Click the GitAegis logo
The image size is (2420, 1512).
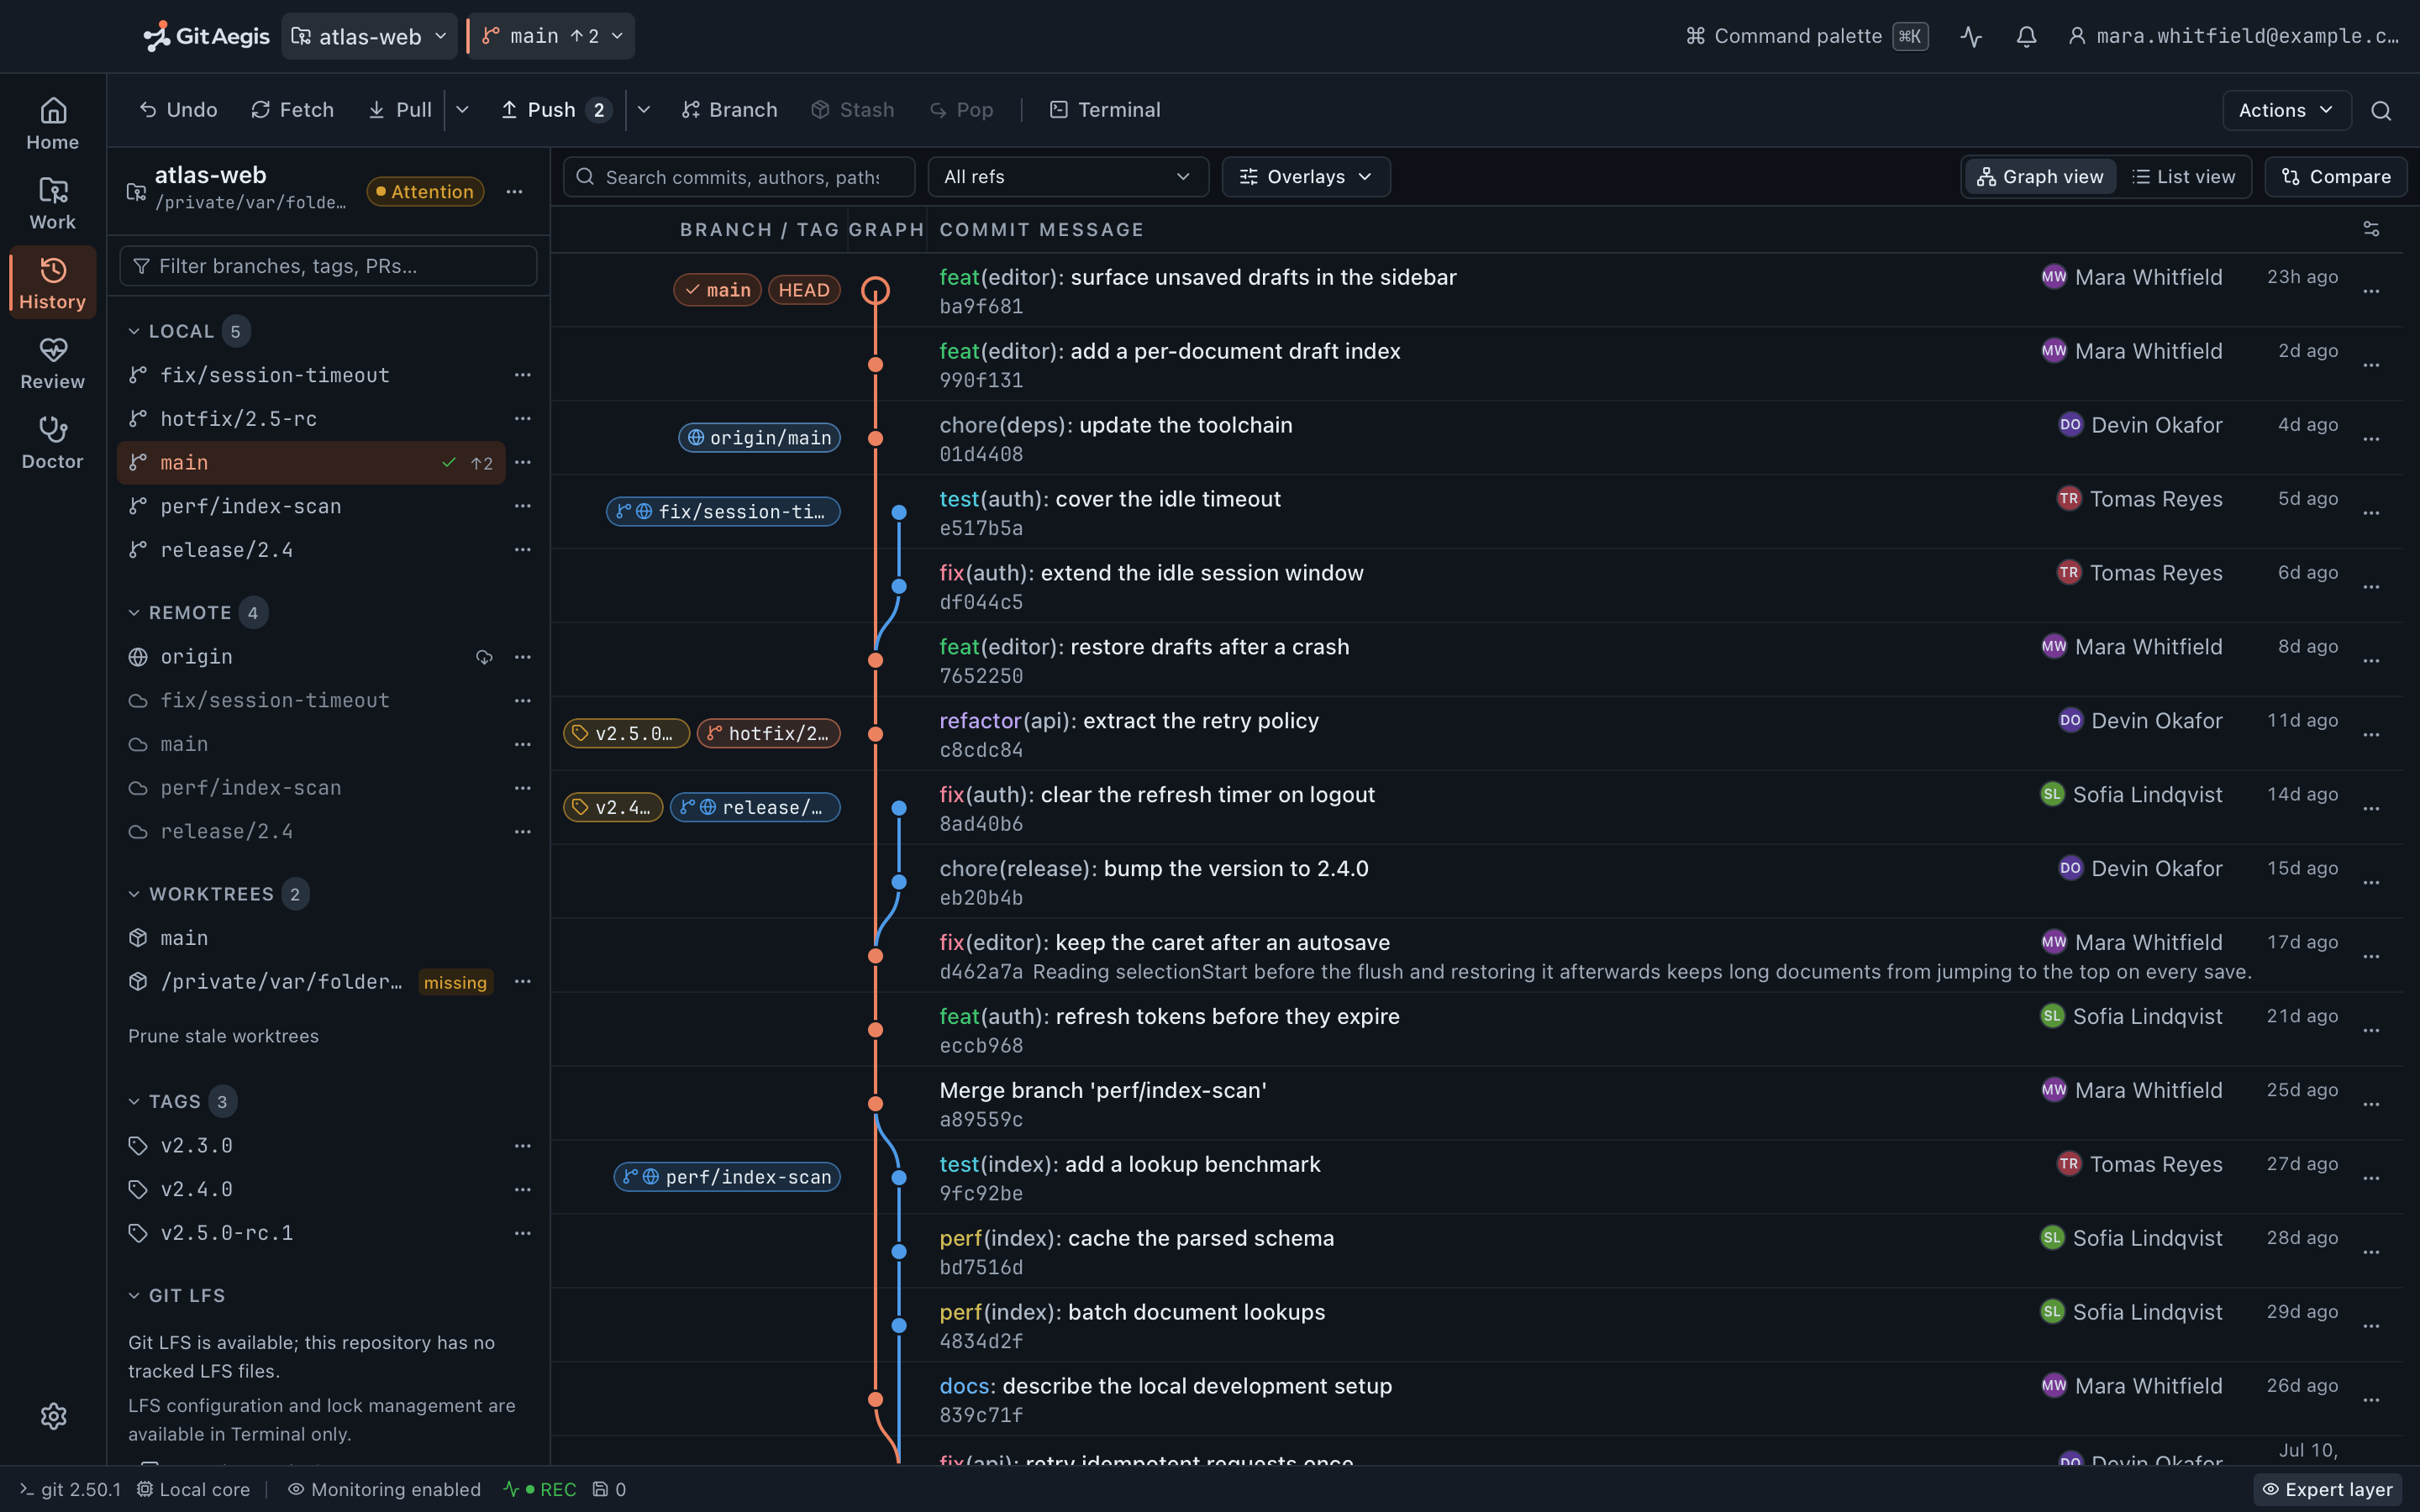tap(206, 37)
